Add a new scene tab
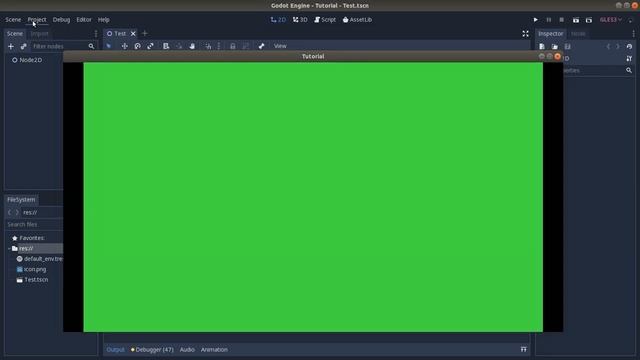This screenshot has height=360, width=640. (x=144, y=33)
